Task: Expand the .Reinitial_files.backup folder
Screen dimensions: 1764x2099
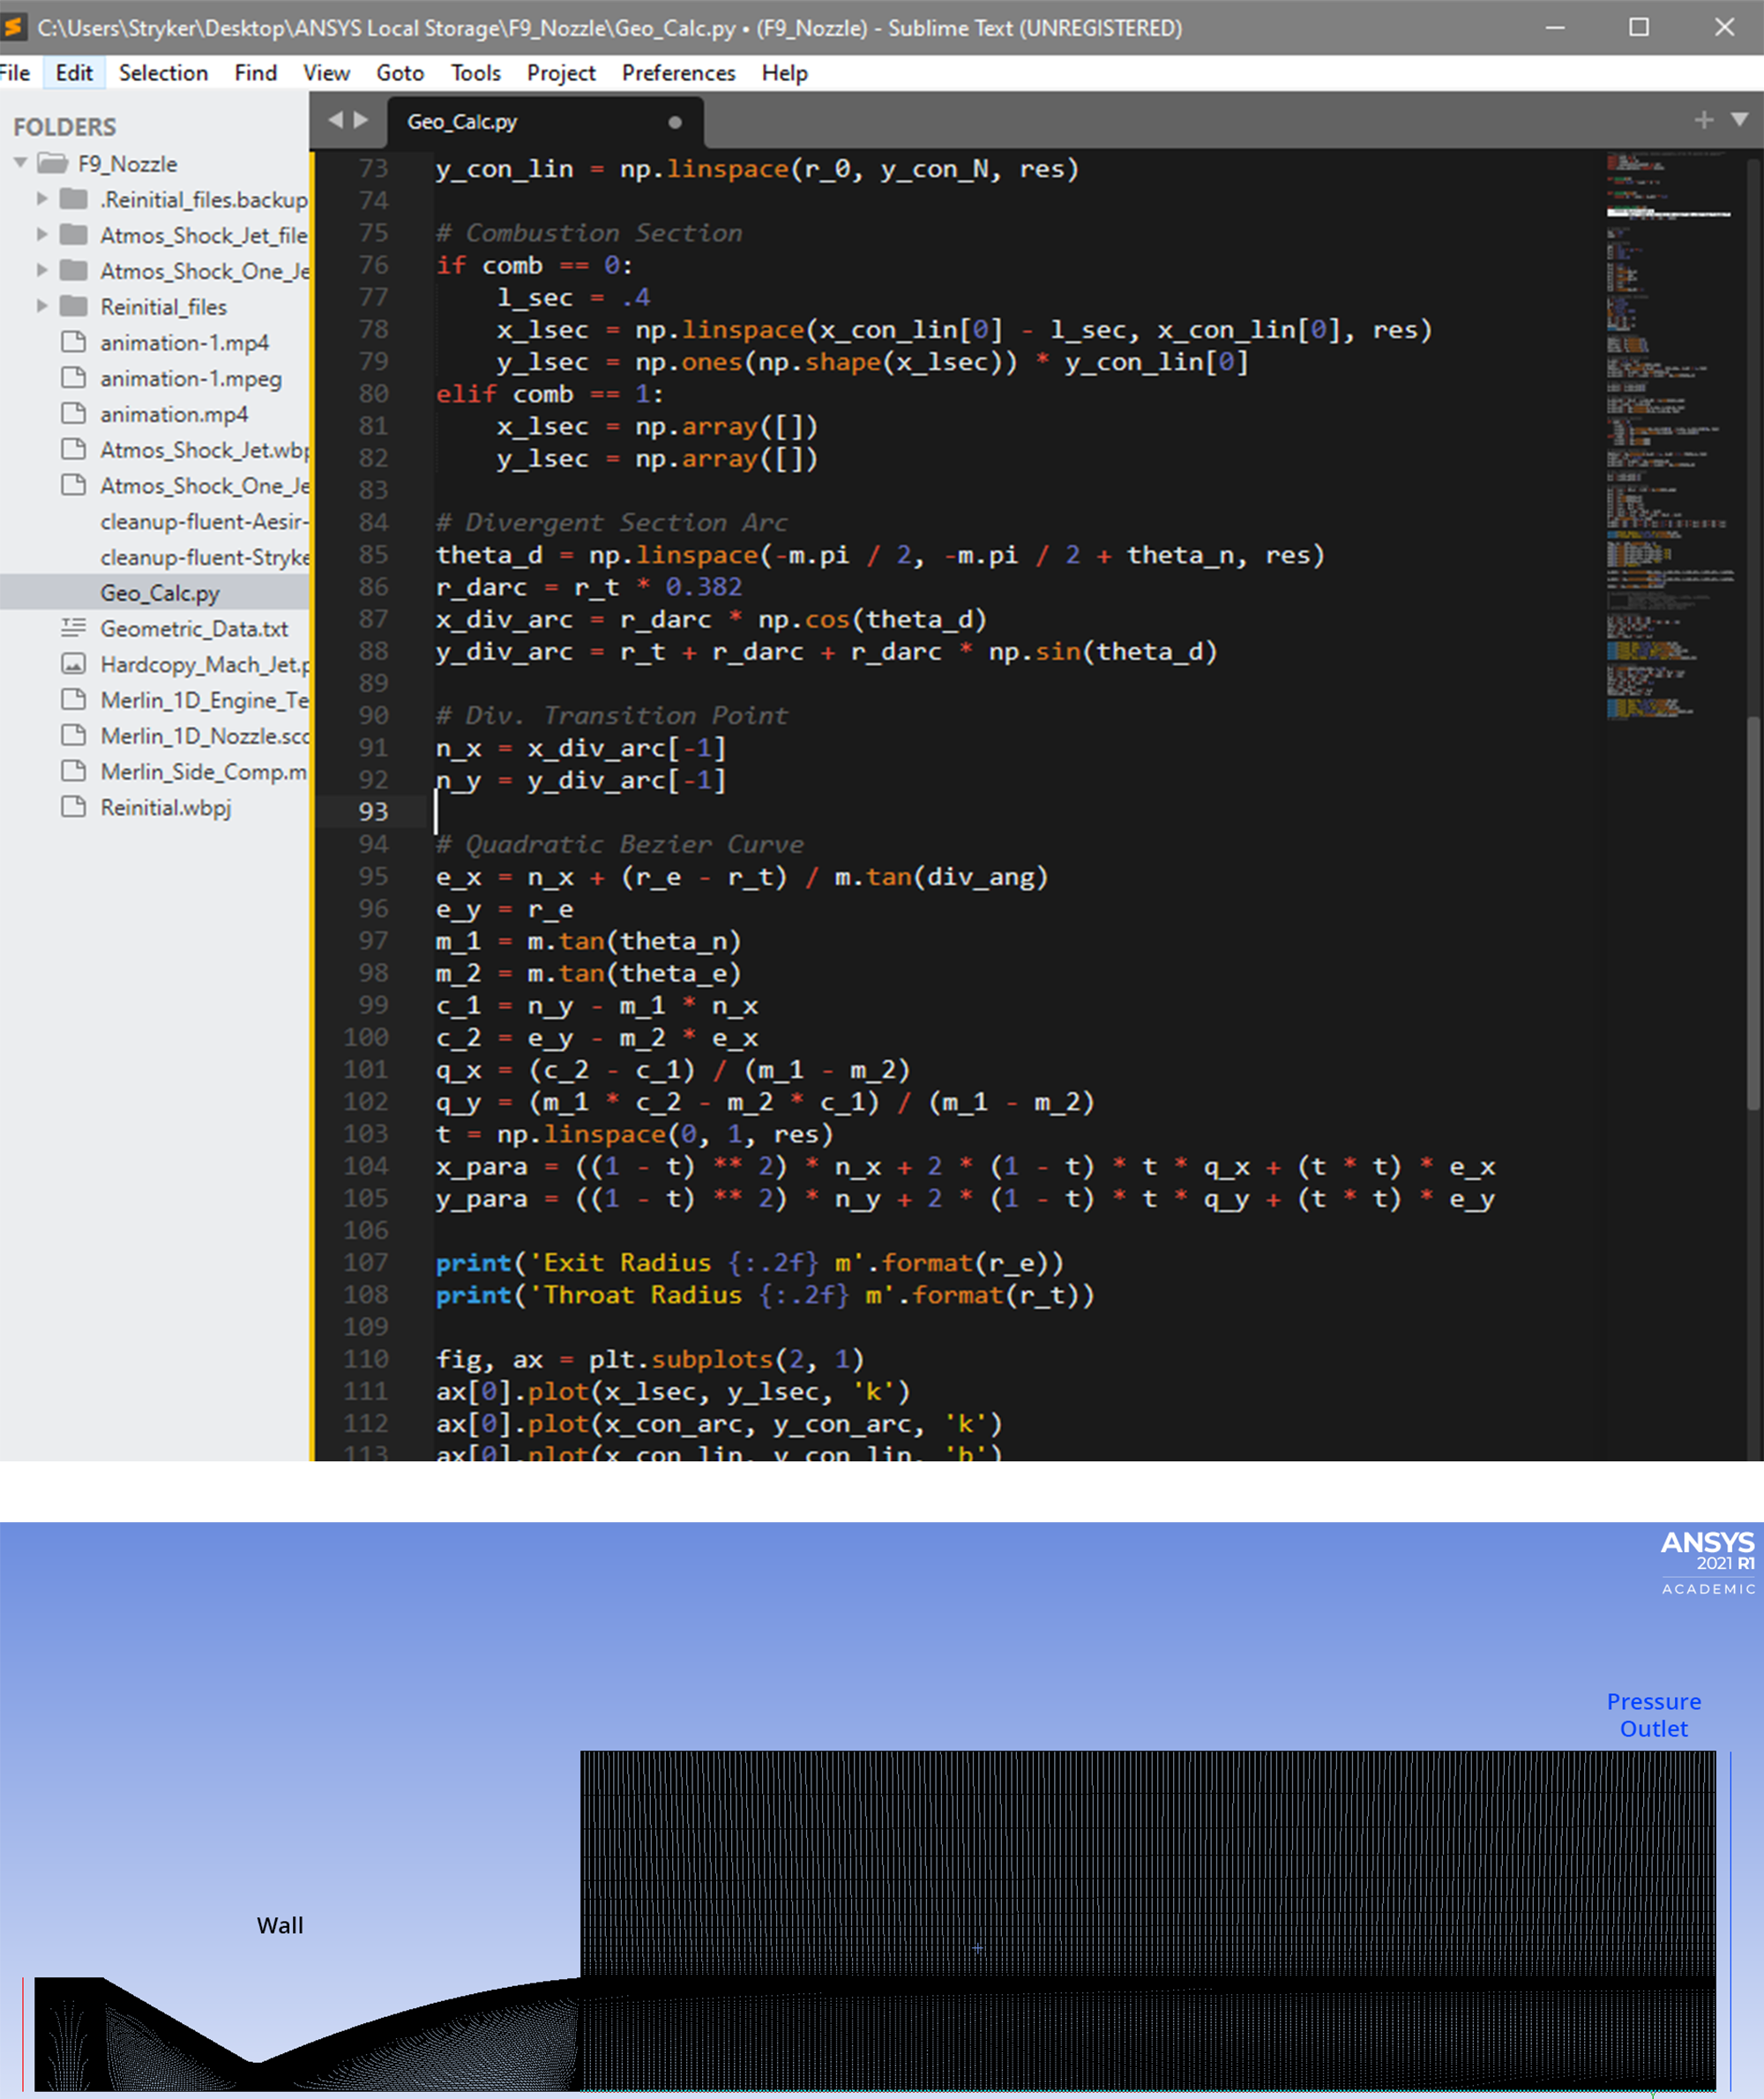Action: tap(42, 199)
